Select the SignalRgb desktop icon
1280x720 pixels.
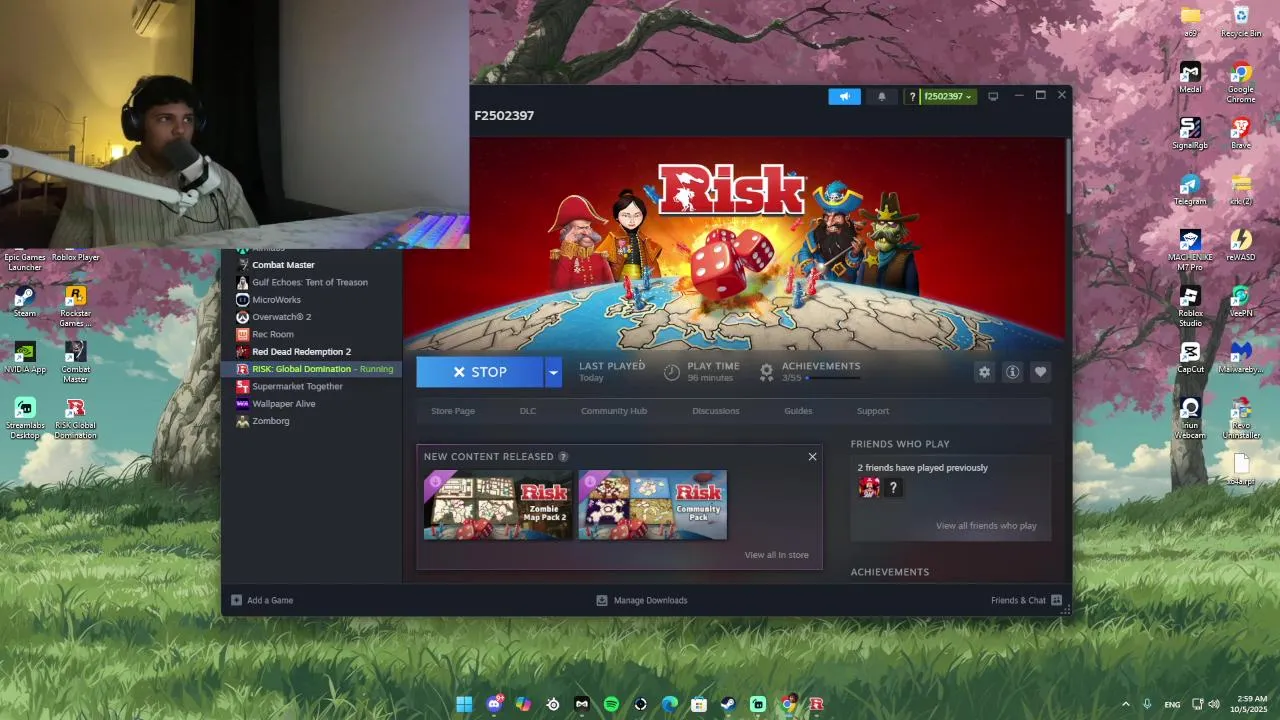coord(1190,134)
